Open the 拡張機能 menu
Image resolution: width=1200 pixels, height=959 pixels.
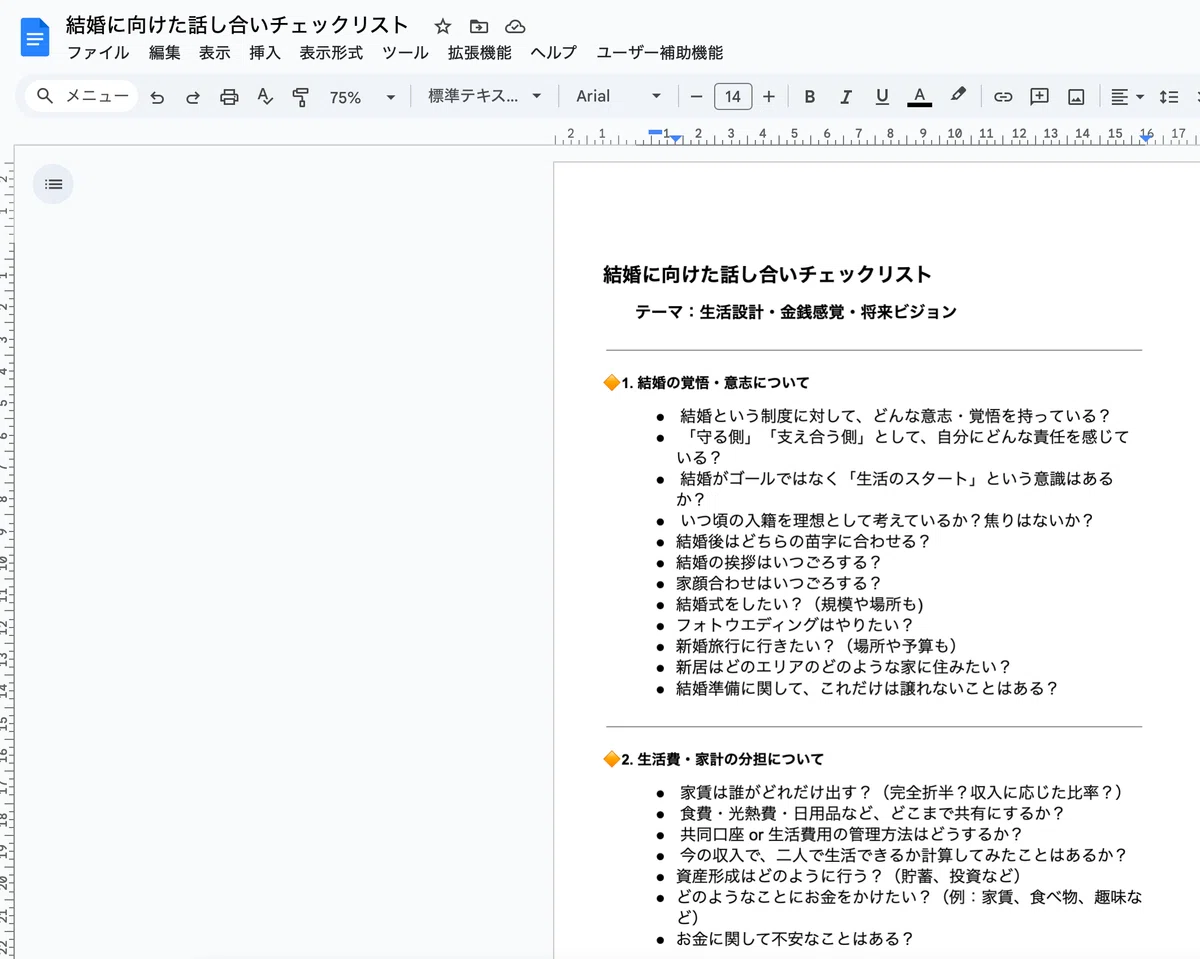[479, 53]
